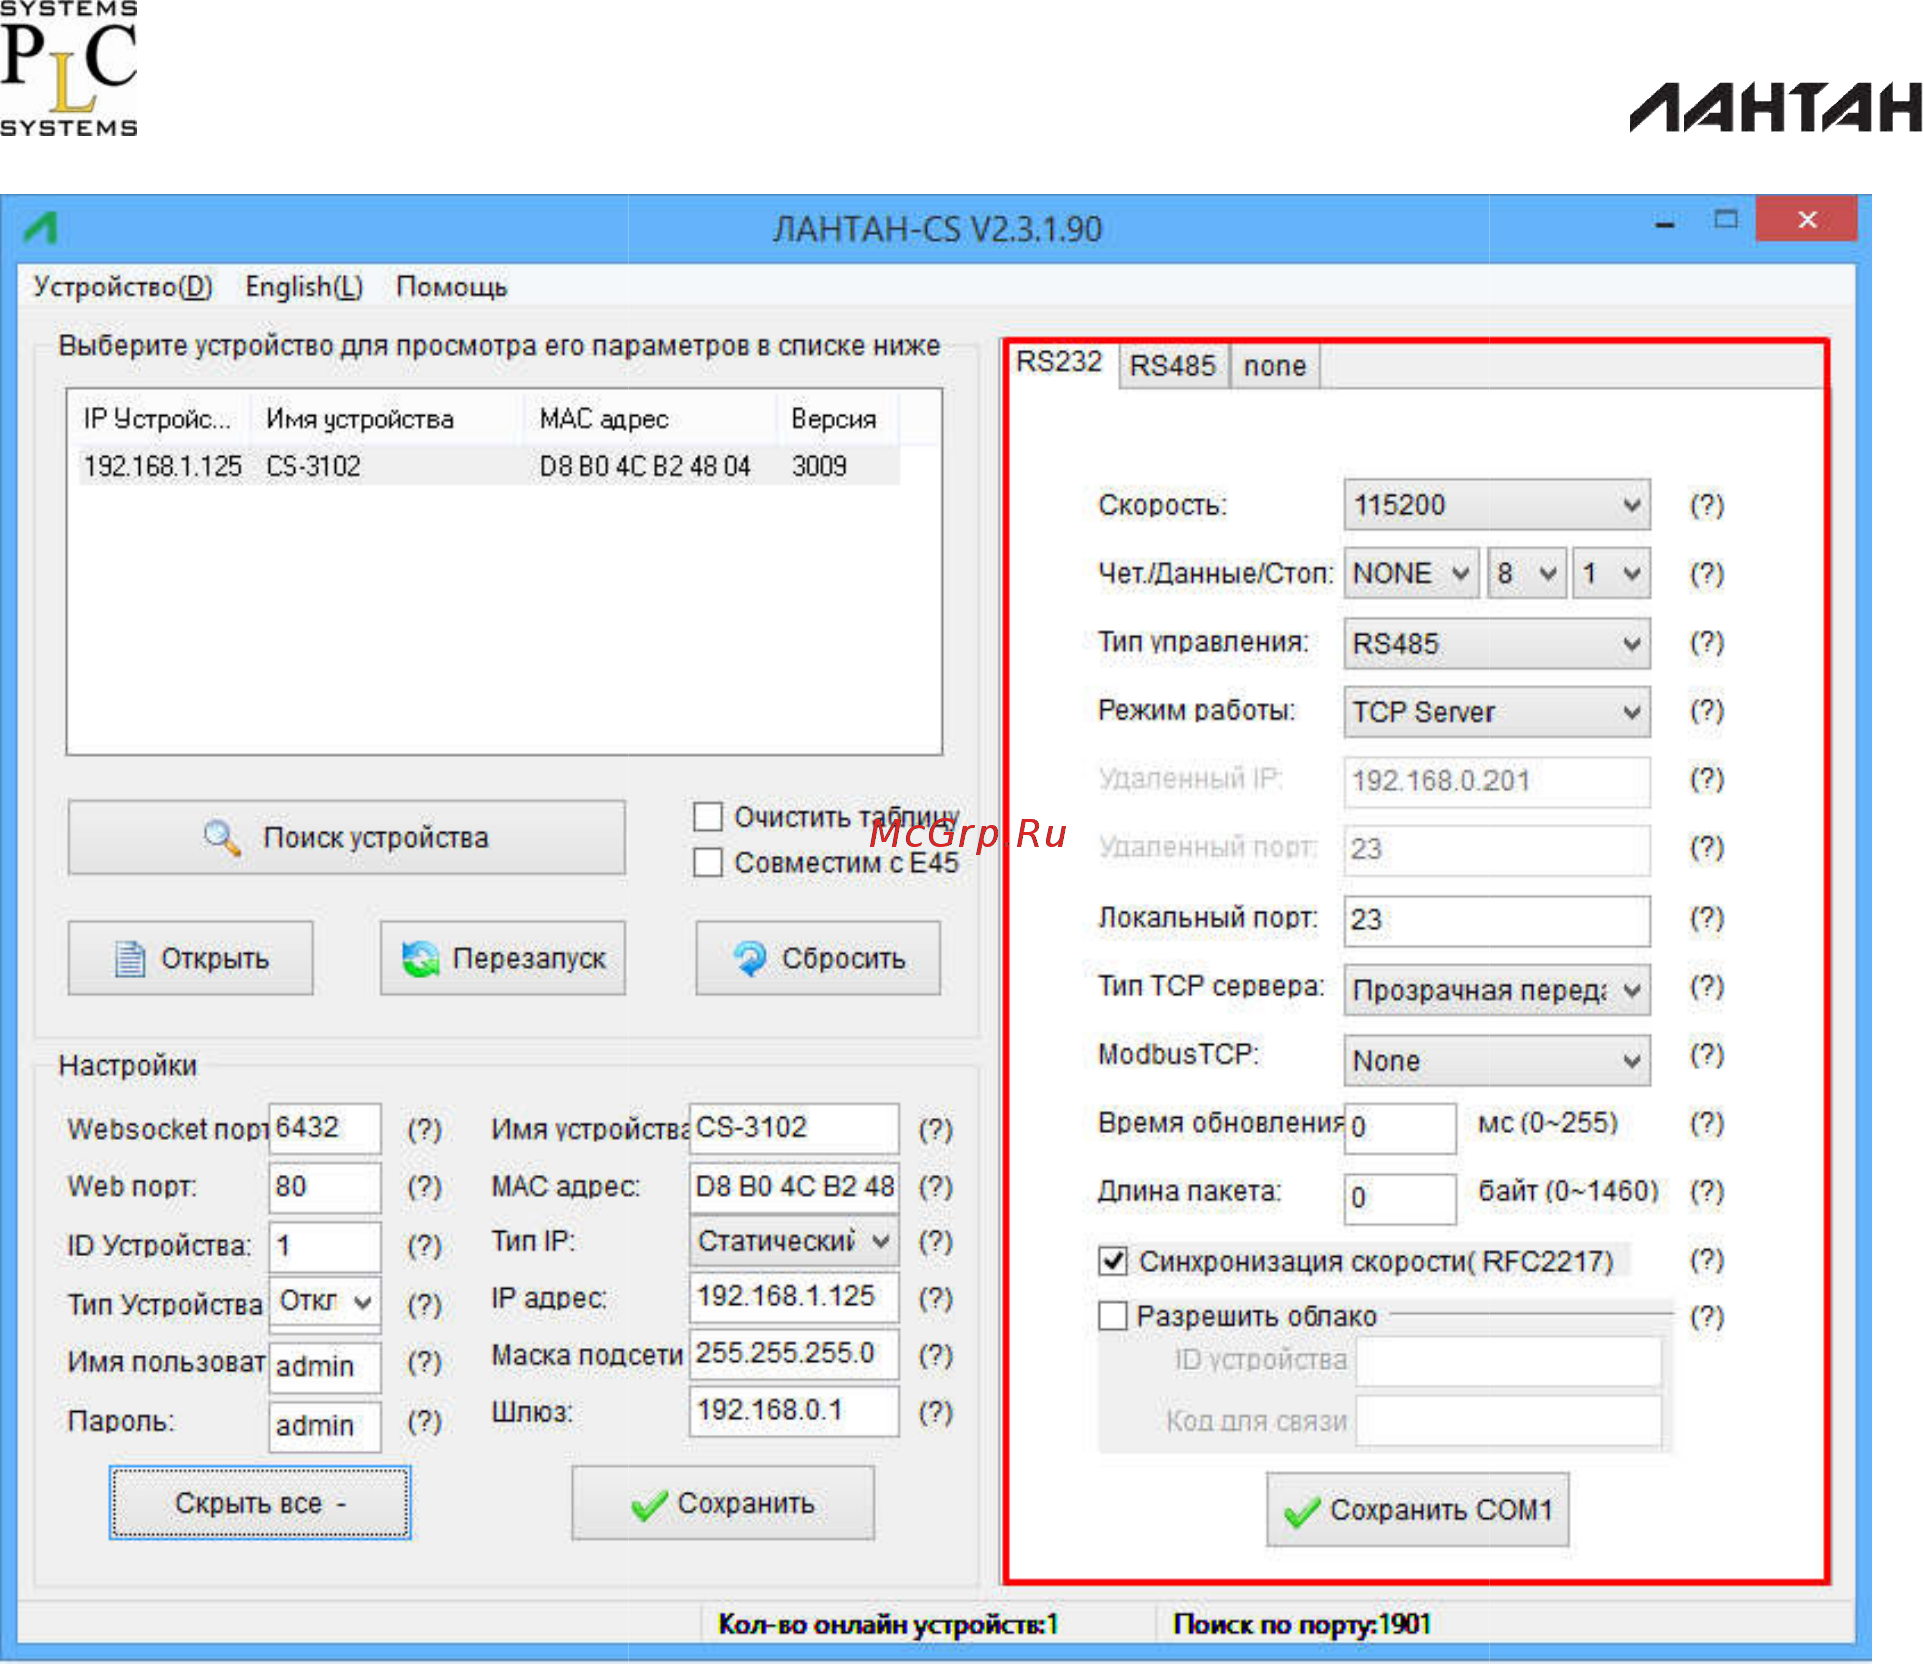
Task: Click help (?) next to Разрешить облако
Action: pyautogui.click(x=1707, y=1316)
